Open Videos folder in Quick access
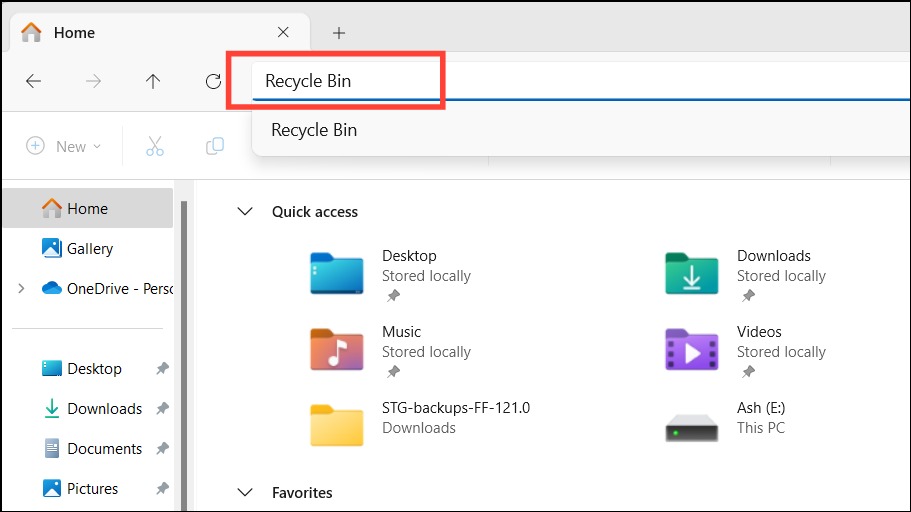 coord(691,350)
